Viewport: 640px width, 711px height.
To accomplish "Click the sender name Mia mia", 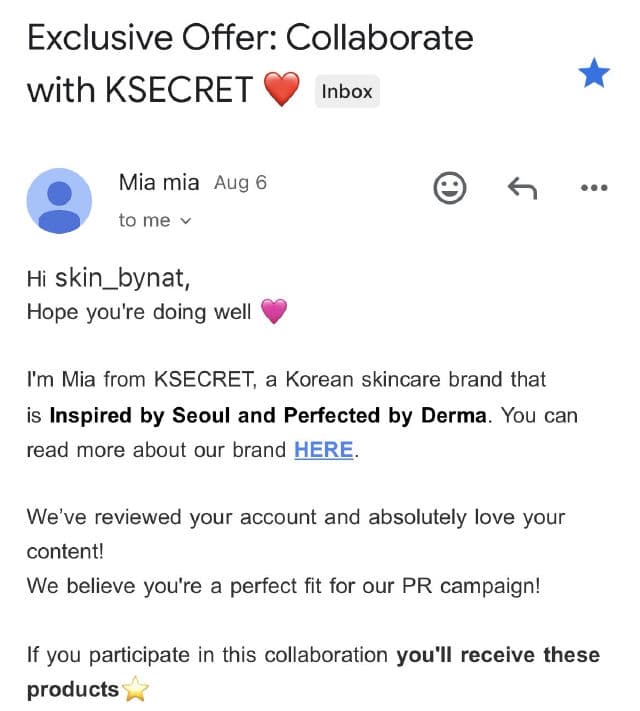I will tap(161, 183).
